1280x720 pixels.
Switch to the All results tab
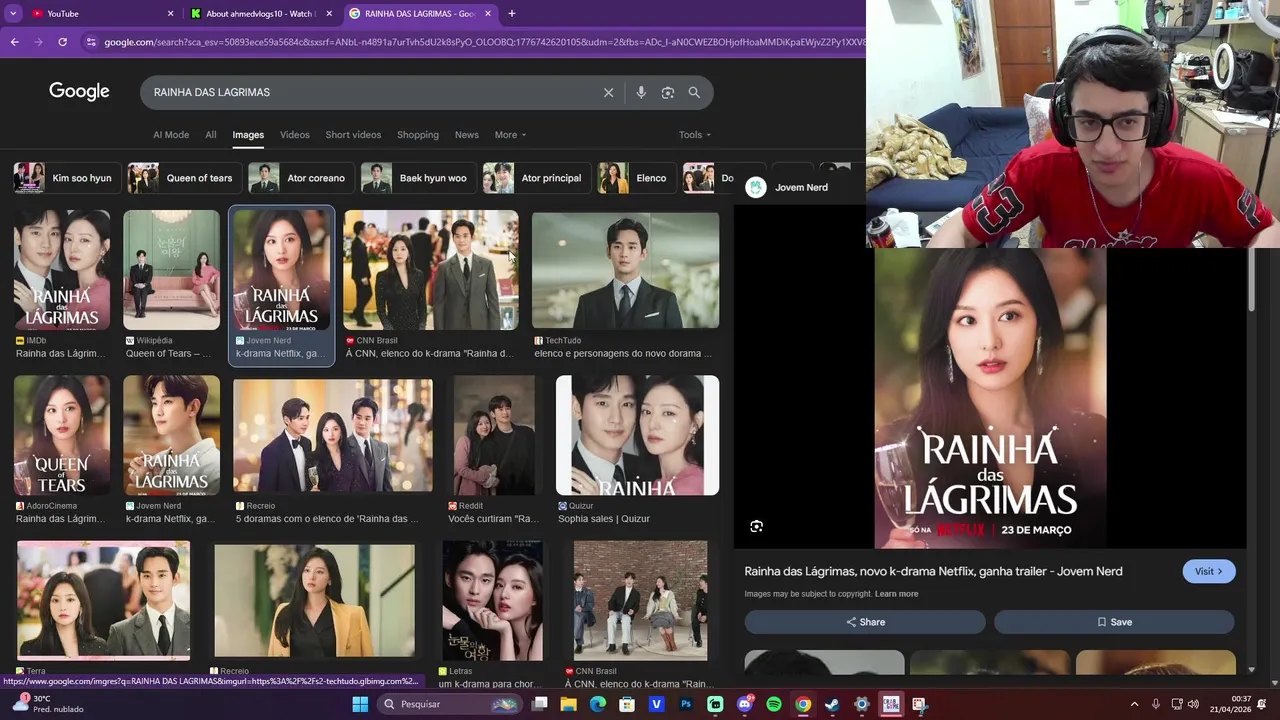[x=211, y=135]
